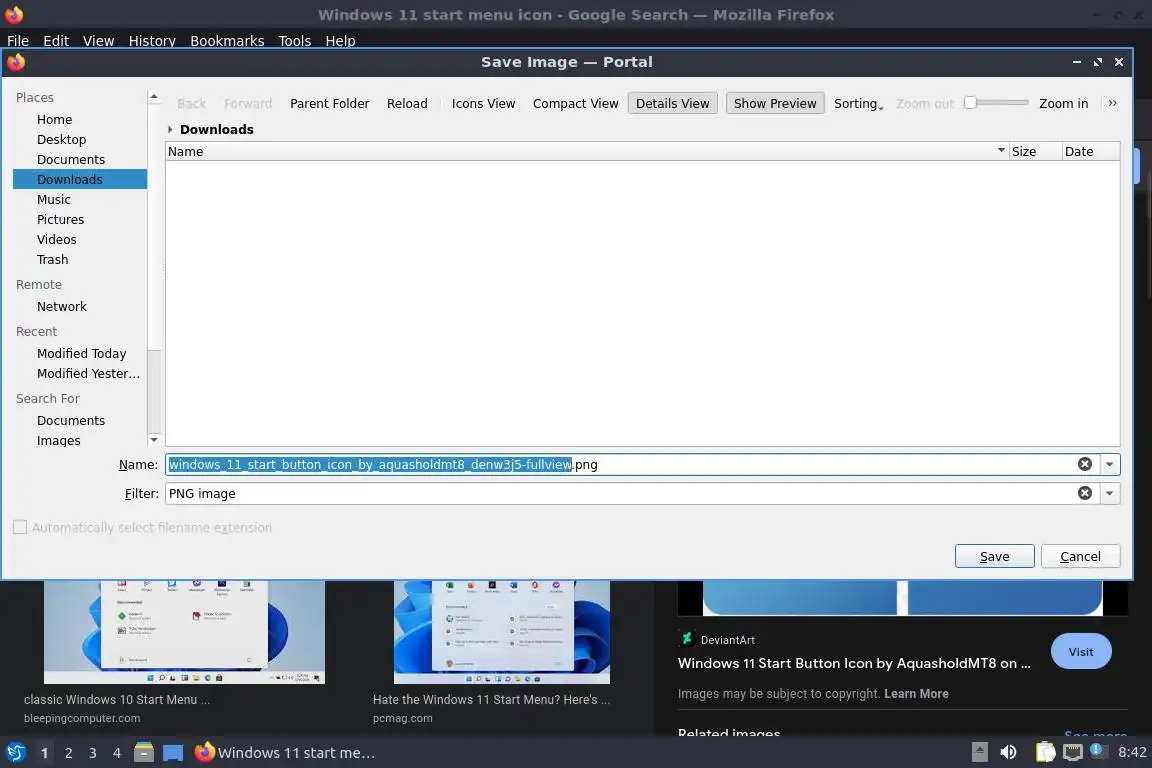Go to Parent Folder

click(329, 104)
